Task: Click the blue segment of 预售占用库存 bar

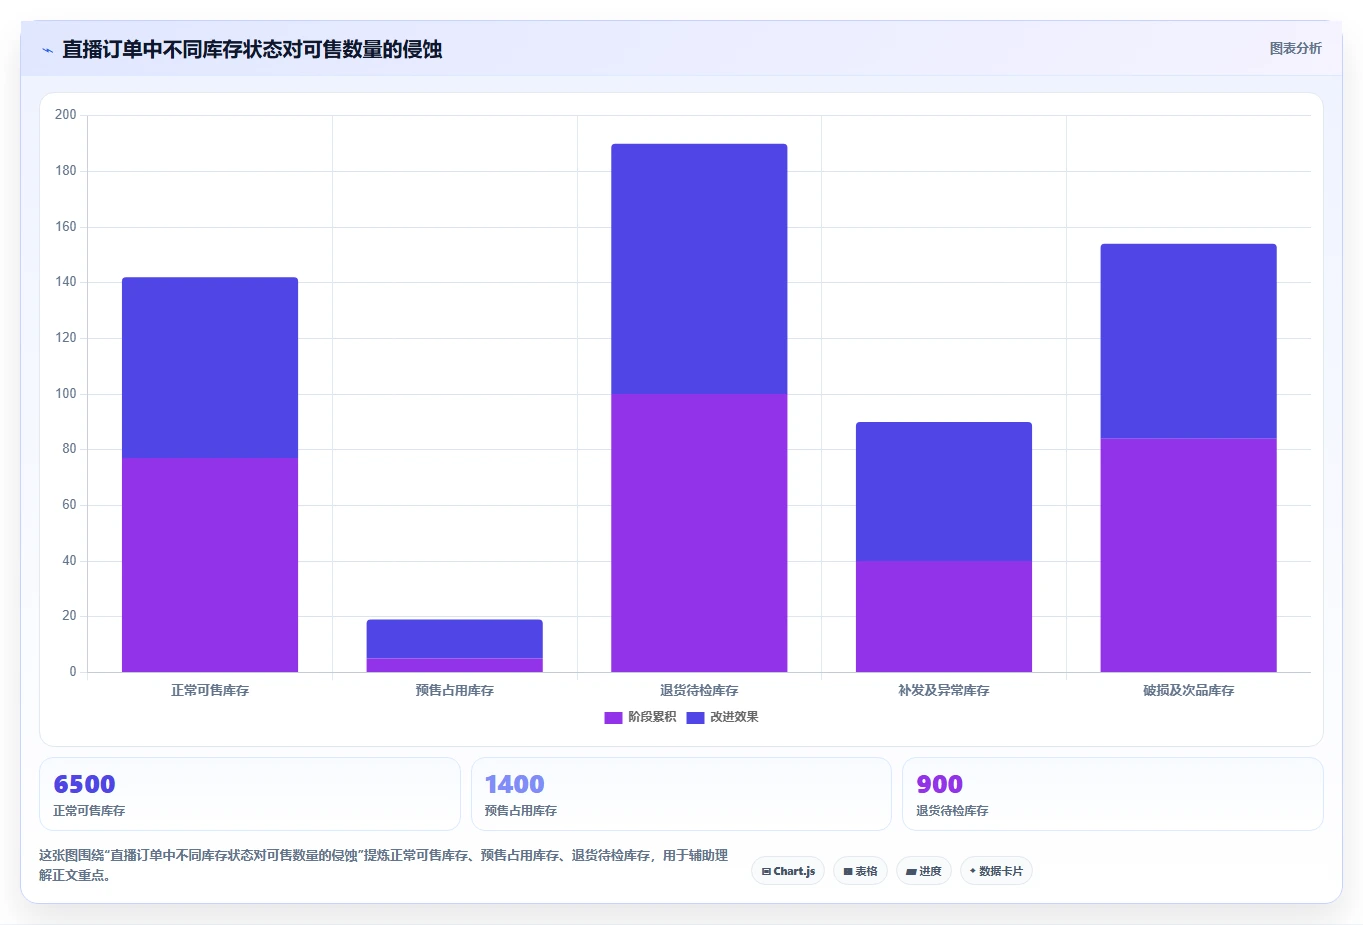Action: 455,639
